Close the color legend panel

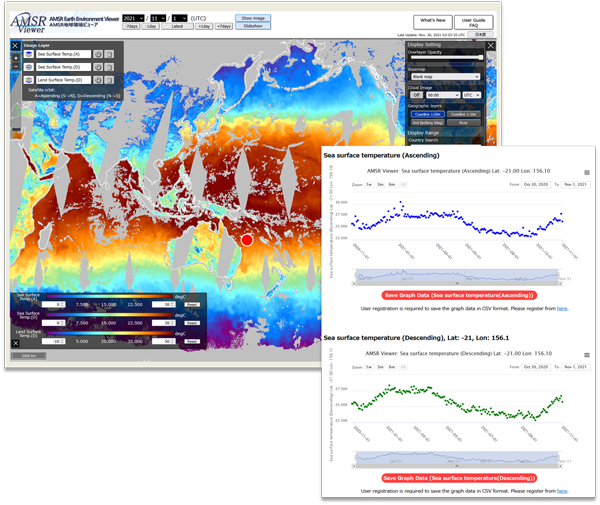coord(15,343)
